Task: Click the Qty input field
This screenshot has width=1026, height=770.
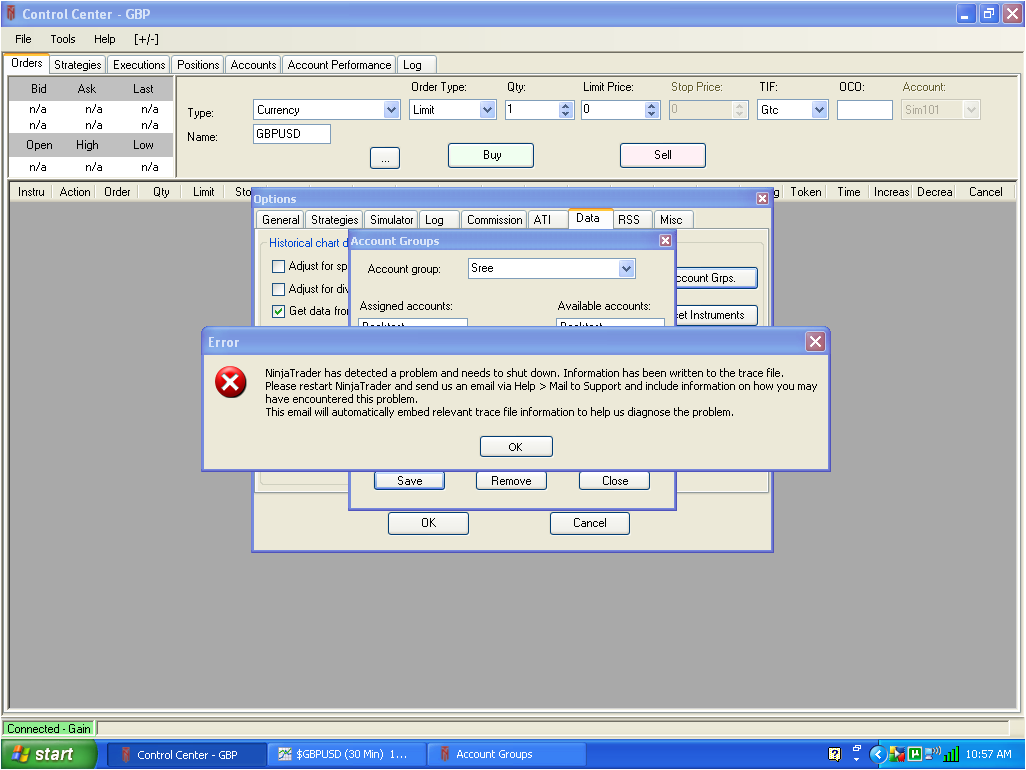Action: tap(533, 110)
